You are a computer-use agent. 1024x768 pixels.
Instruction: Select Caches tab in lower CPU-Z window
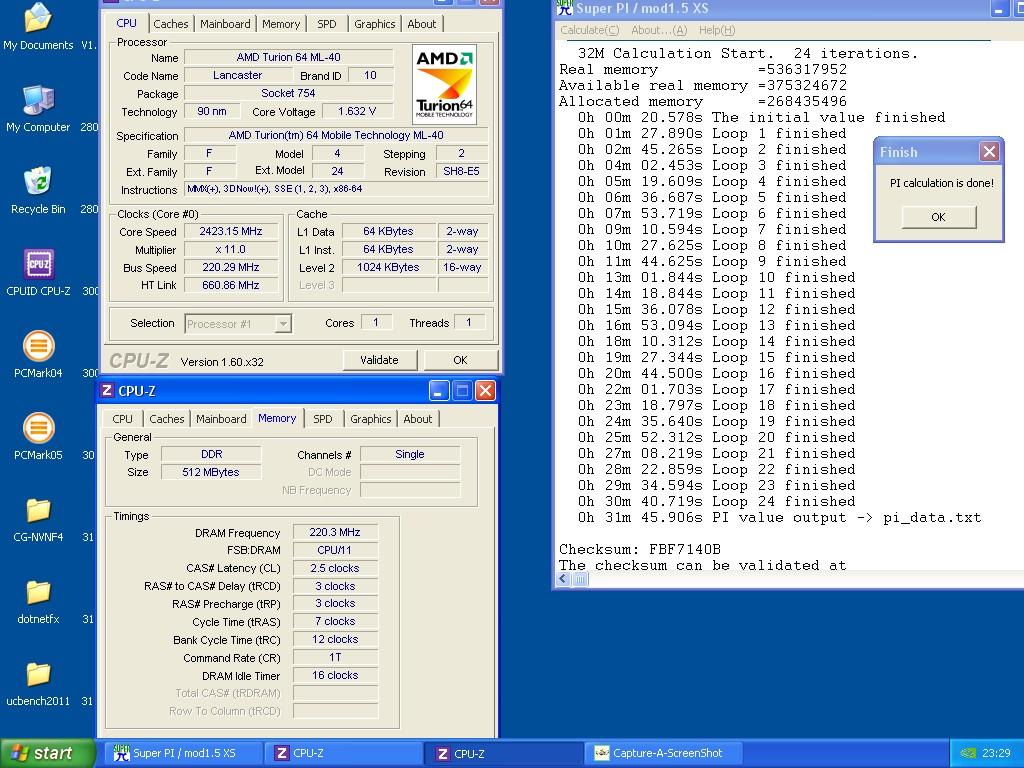[167, 419]
